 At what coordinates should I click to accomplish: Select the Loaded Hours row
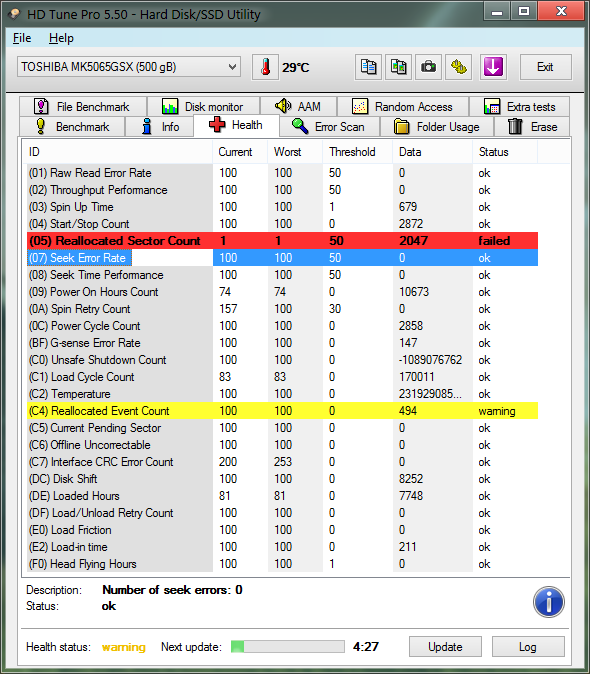point(282,496)
